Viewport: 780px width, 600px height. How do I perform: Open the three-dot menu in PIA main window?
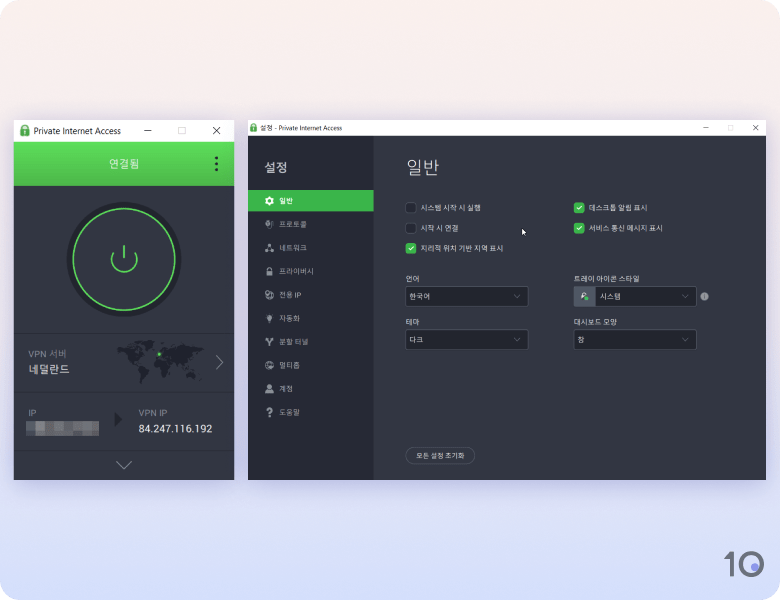click(216, 164)
